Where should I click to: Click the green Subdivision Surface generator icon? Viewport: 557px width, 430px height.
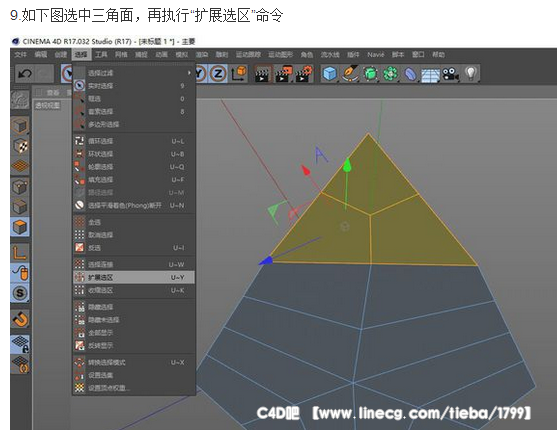pyautogui.click(x=370, y=74)
